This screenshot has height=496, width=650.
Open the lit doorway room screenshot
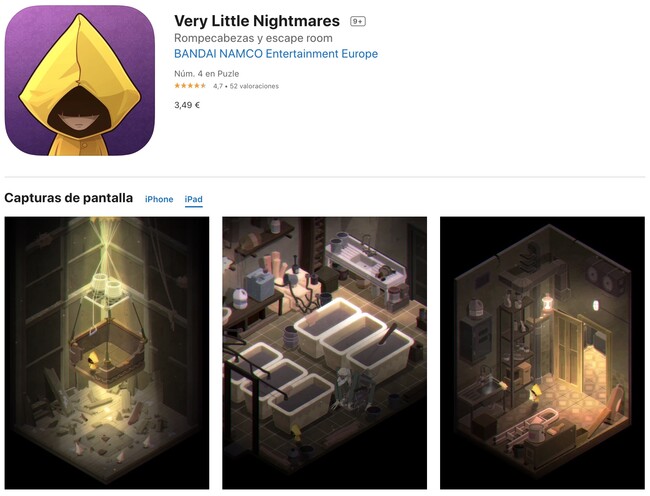542,353
